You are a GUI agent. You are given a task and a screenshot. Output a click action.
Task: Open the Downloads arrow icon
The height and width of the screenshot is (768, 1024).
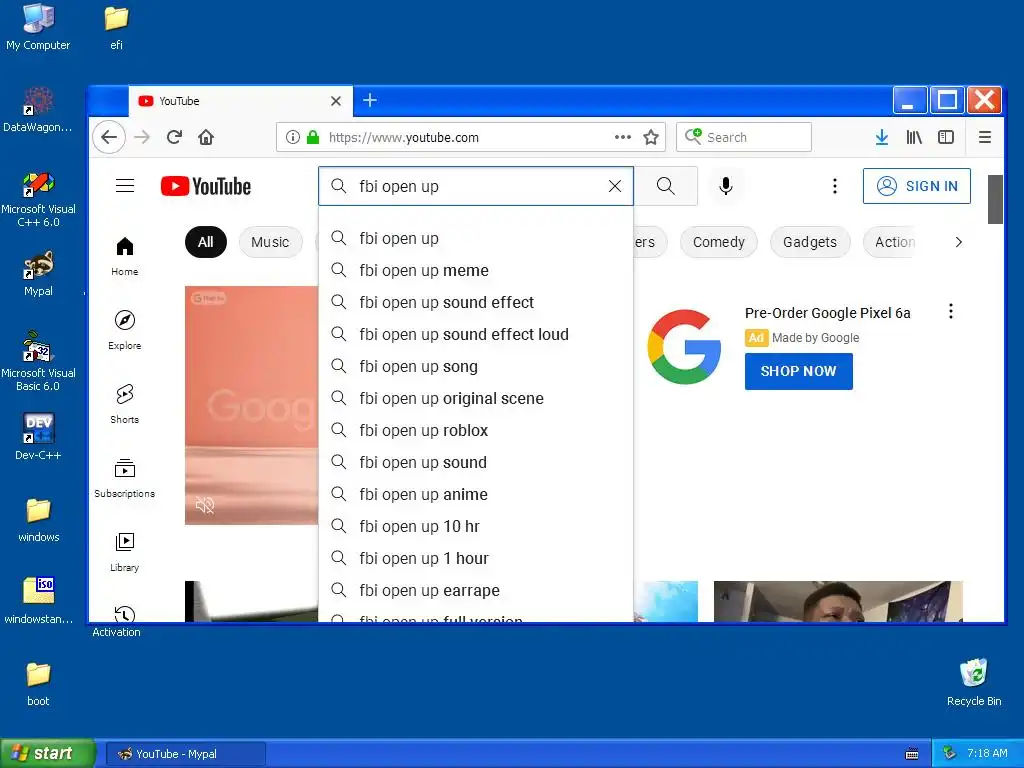tap(882, 137)
